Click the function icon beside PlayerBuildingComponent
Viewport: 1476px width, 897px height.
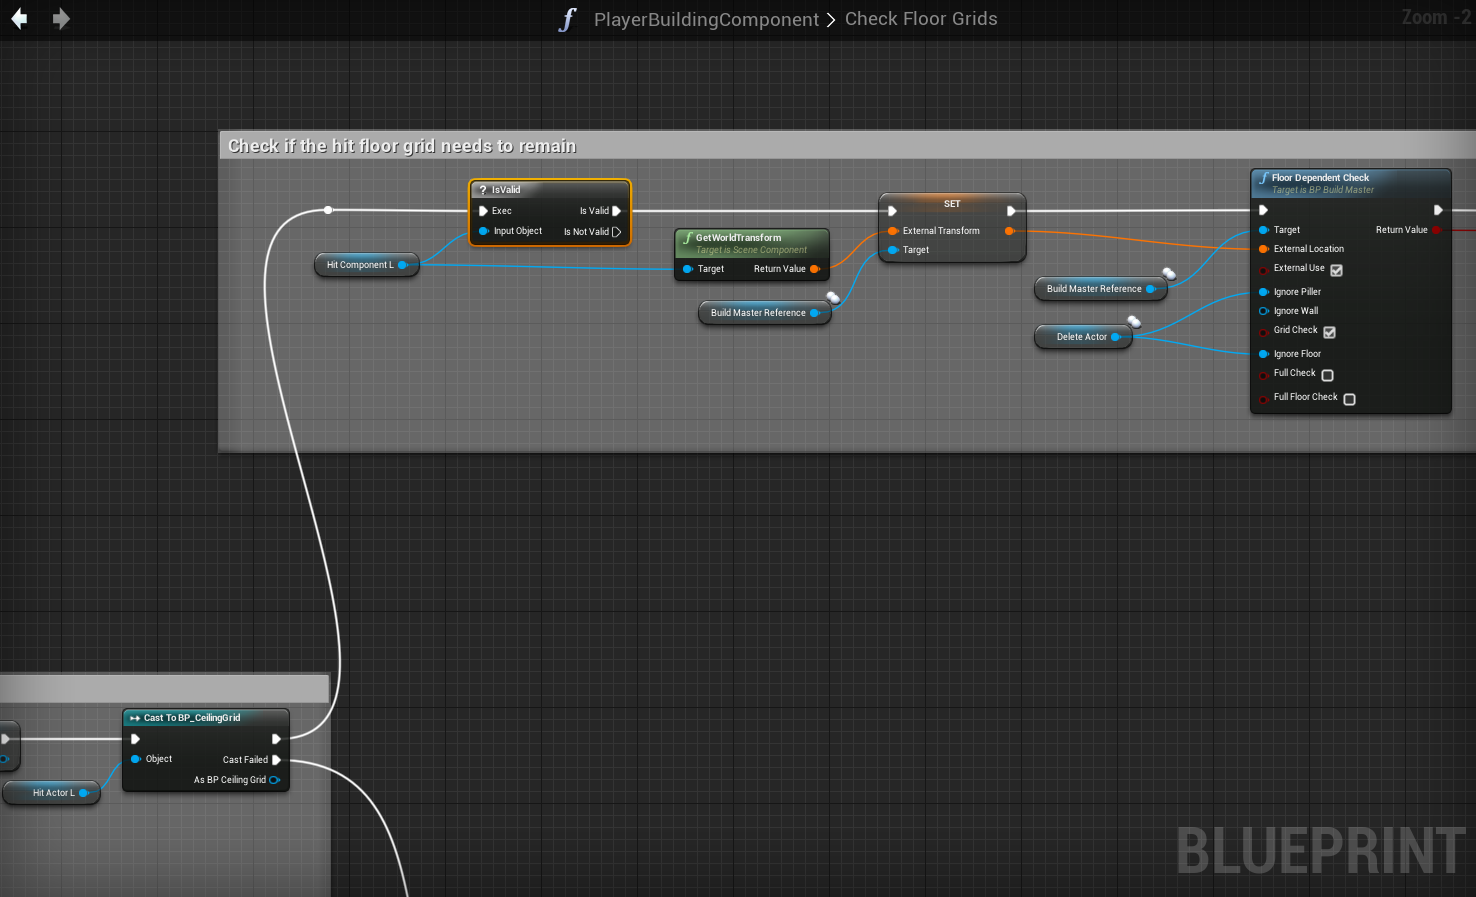(x=568, y=20)
